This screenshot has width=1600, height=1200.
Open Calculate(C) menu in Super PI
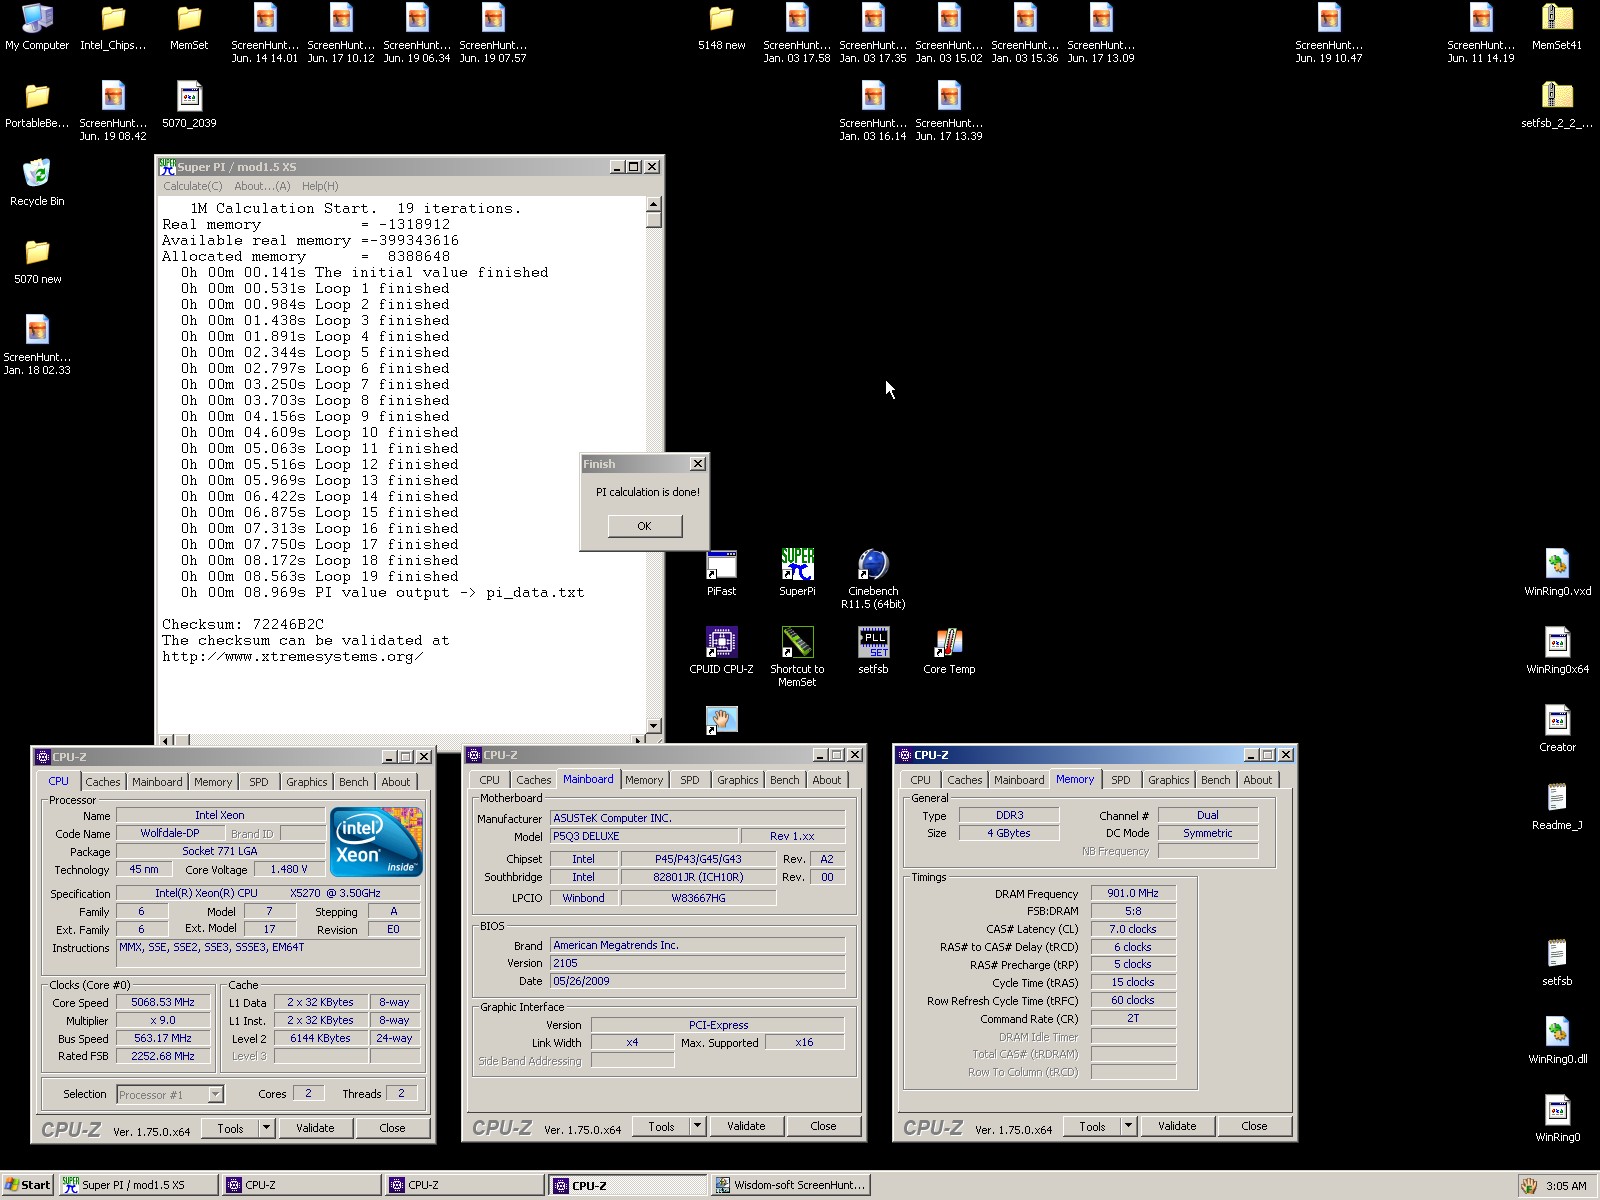click(x=193, y=186)
